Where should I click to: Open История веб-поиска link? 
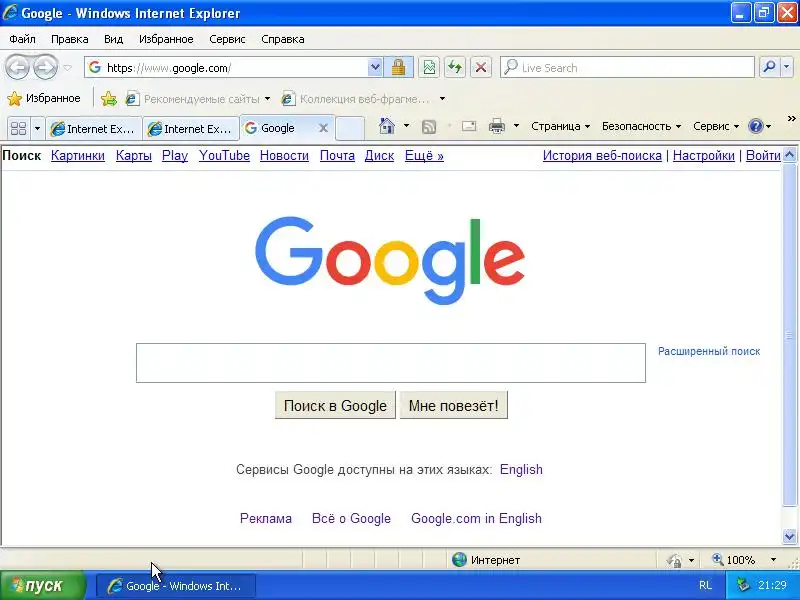coord(602,156)
